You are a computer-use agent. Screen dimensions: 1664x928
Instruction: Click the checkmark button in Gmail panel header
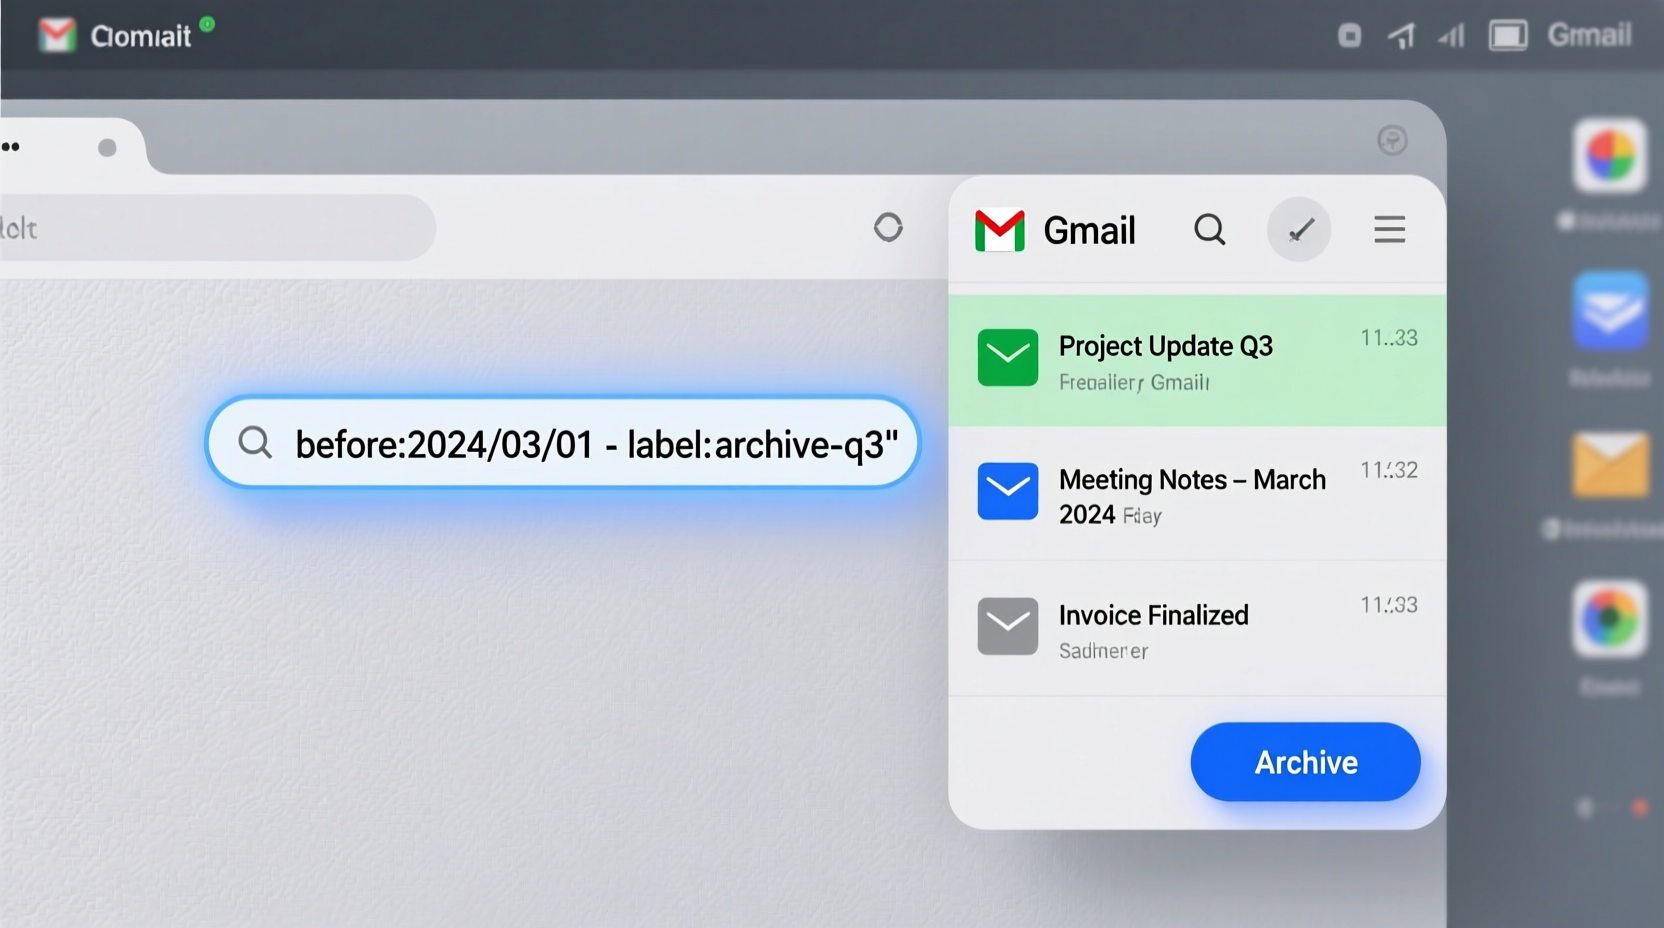pyautogui.click(x=1299, y=230)
